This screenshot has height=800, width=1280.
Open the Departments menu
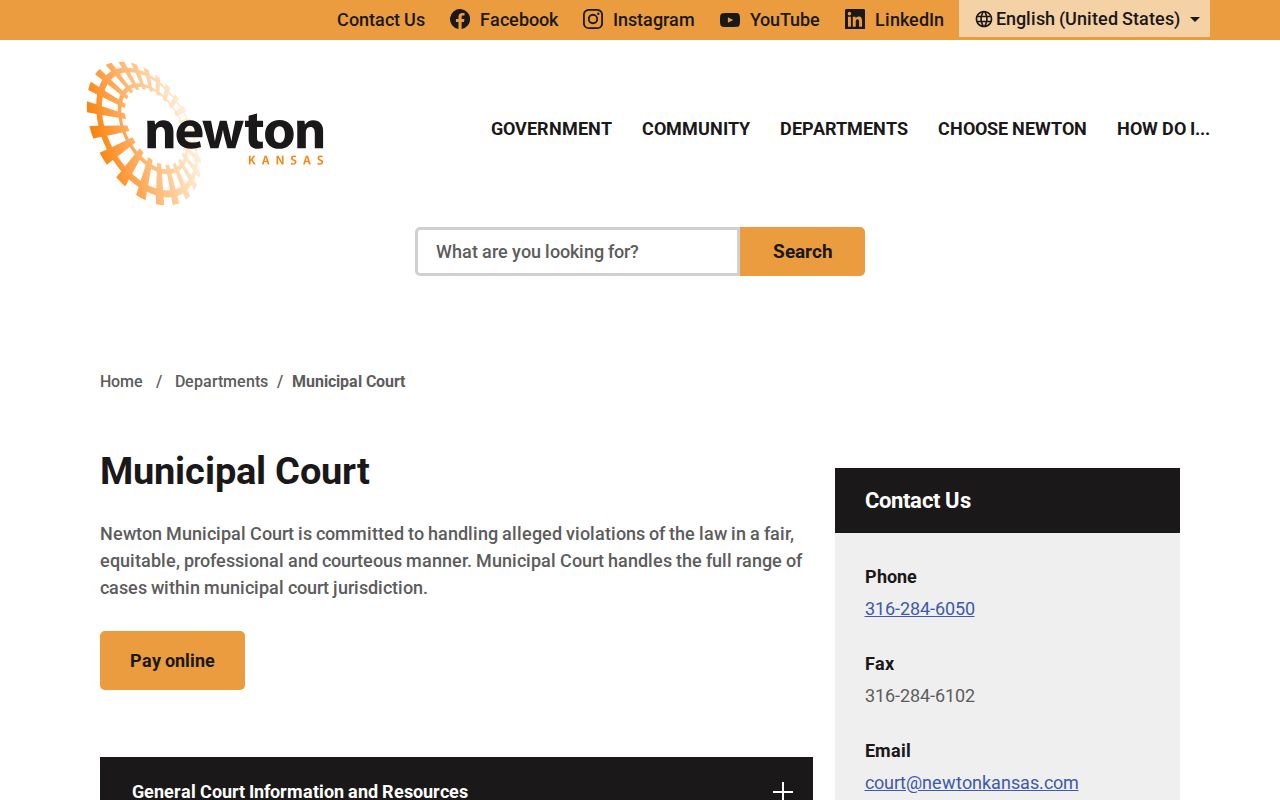[x=844, y=129]
